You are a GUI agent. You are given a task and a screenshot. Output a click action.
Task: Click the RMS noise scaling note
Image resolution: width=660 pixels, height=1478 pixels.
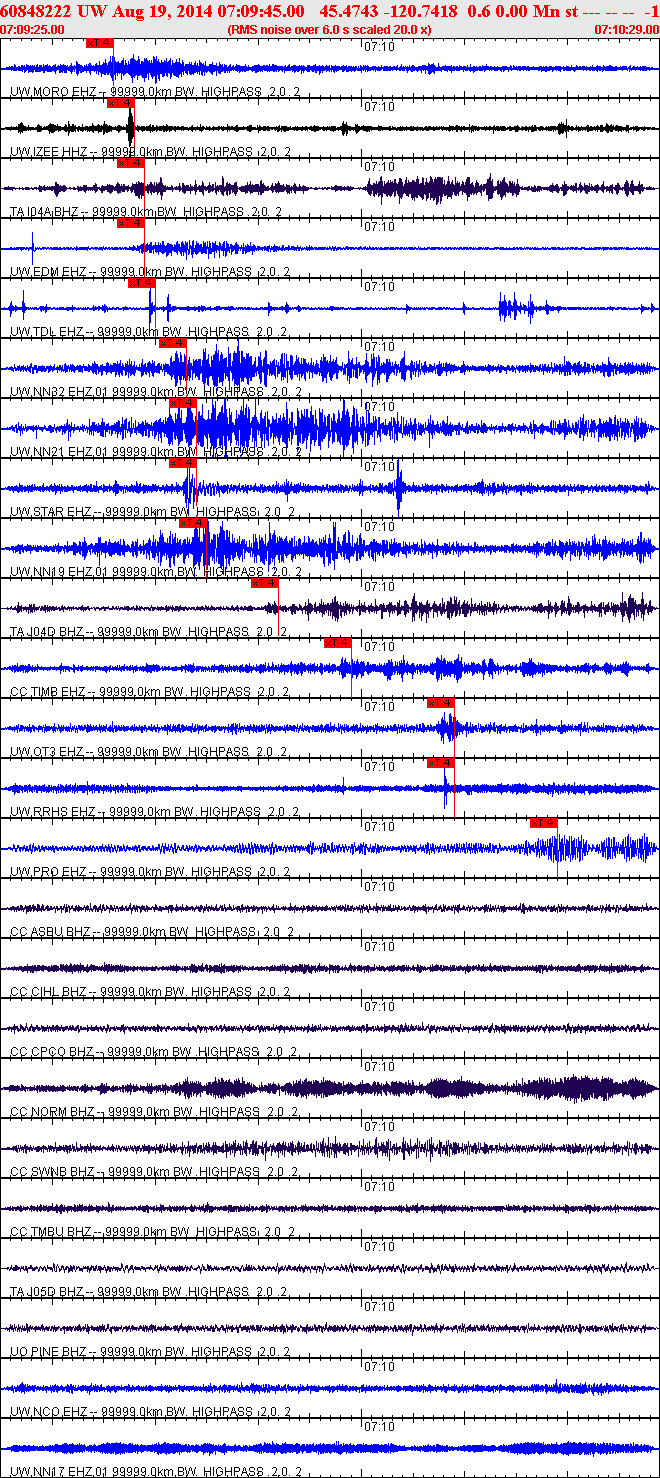[330, 29]
